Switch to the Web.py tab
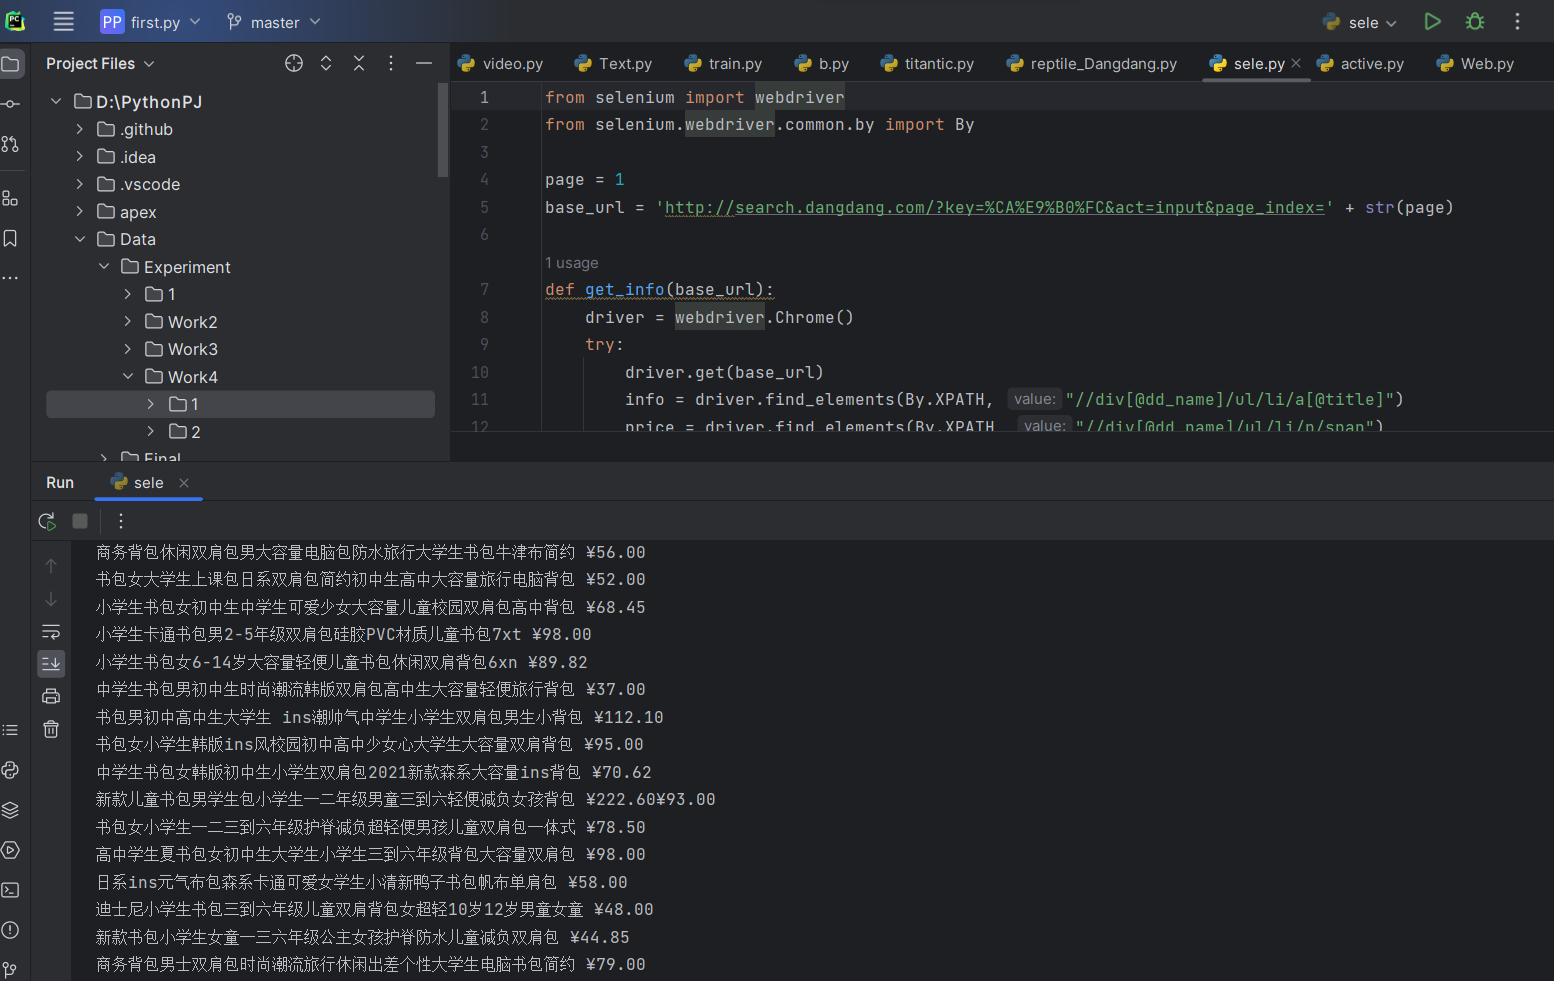This screenshot has height=981, width=1554. (1475, 63)
